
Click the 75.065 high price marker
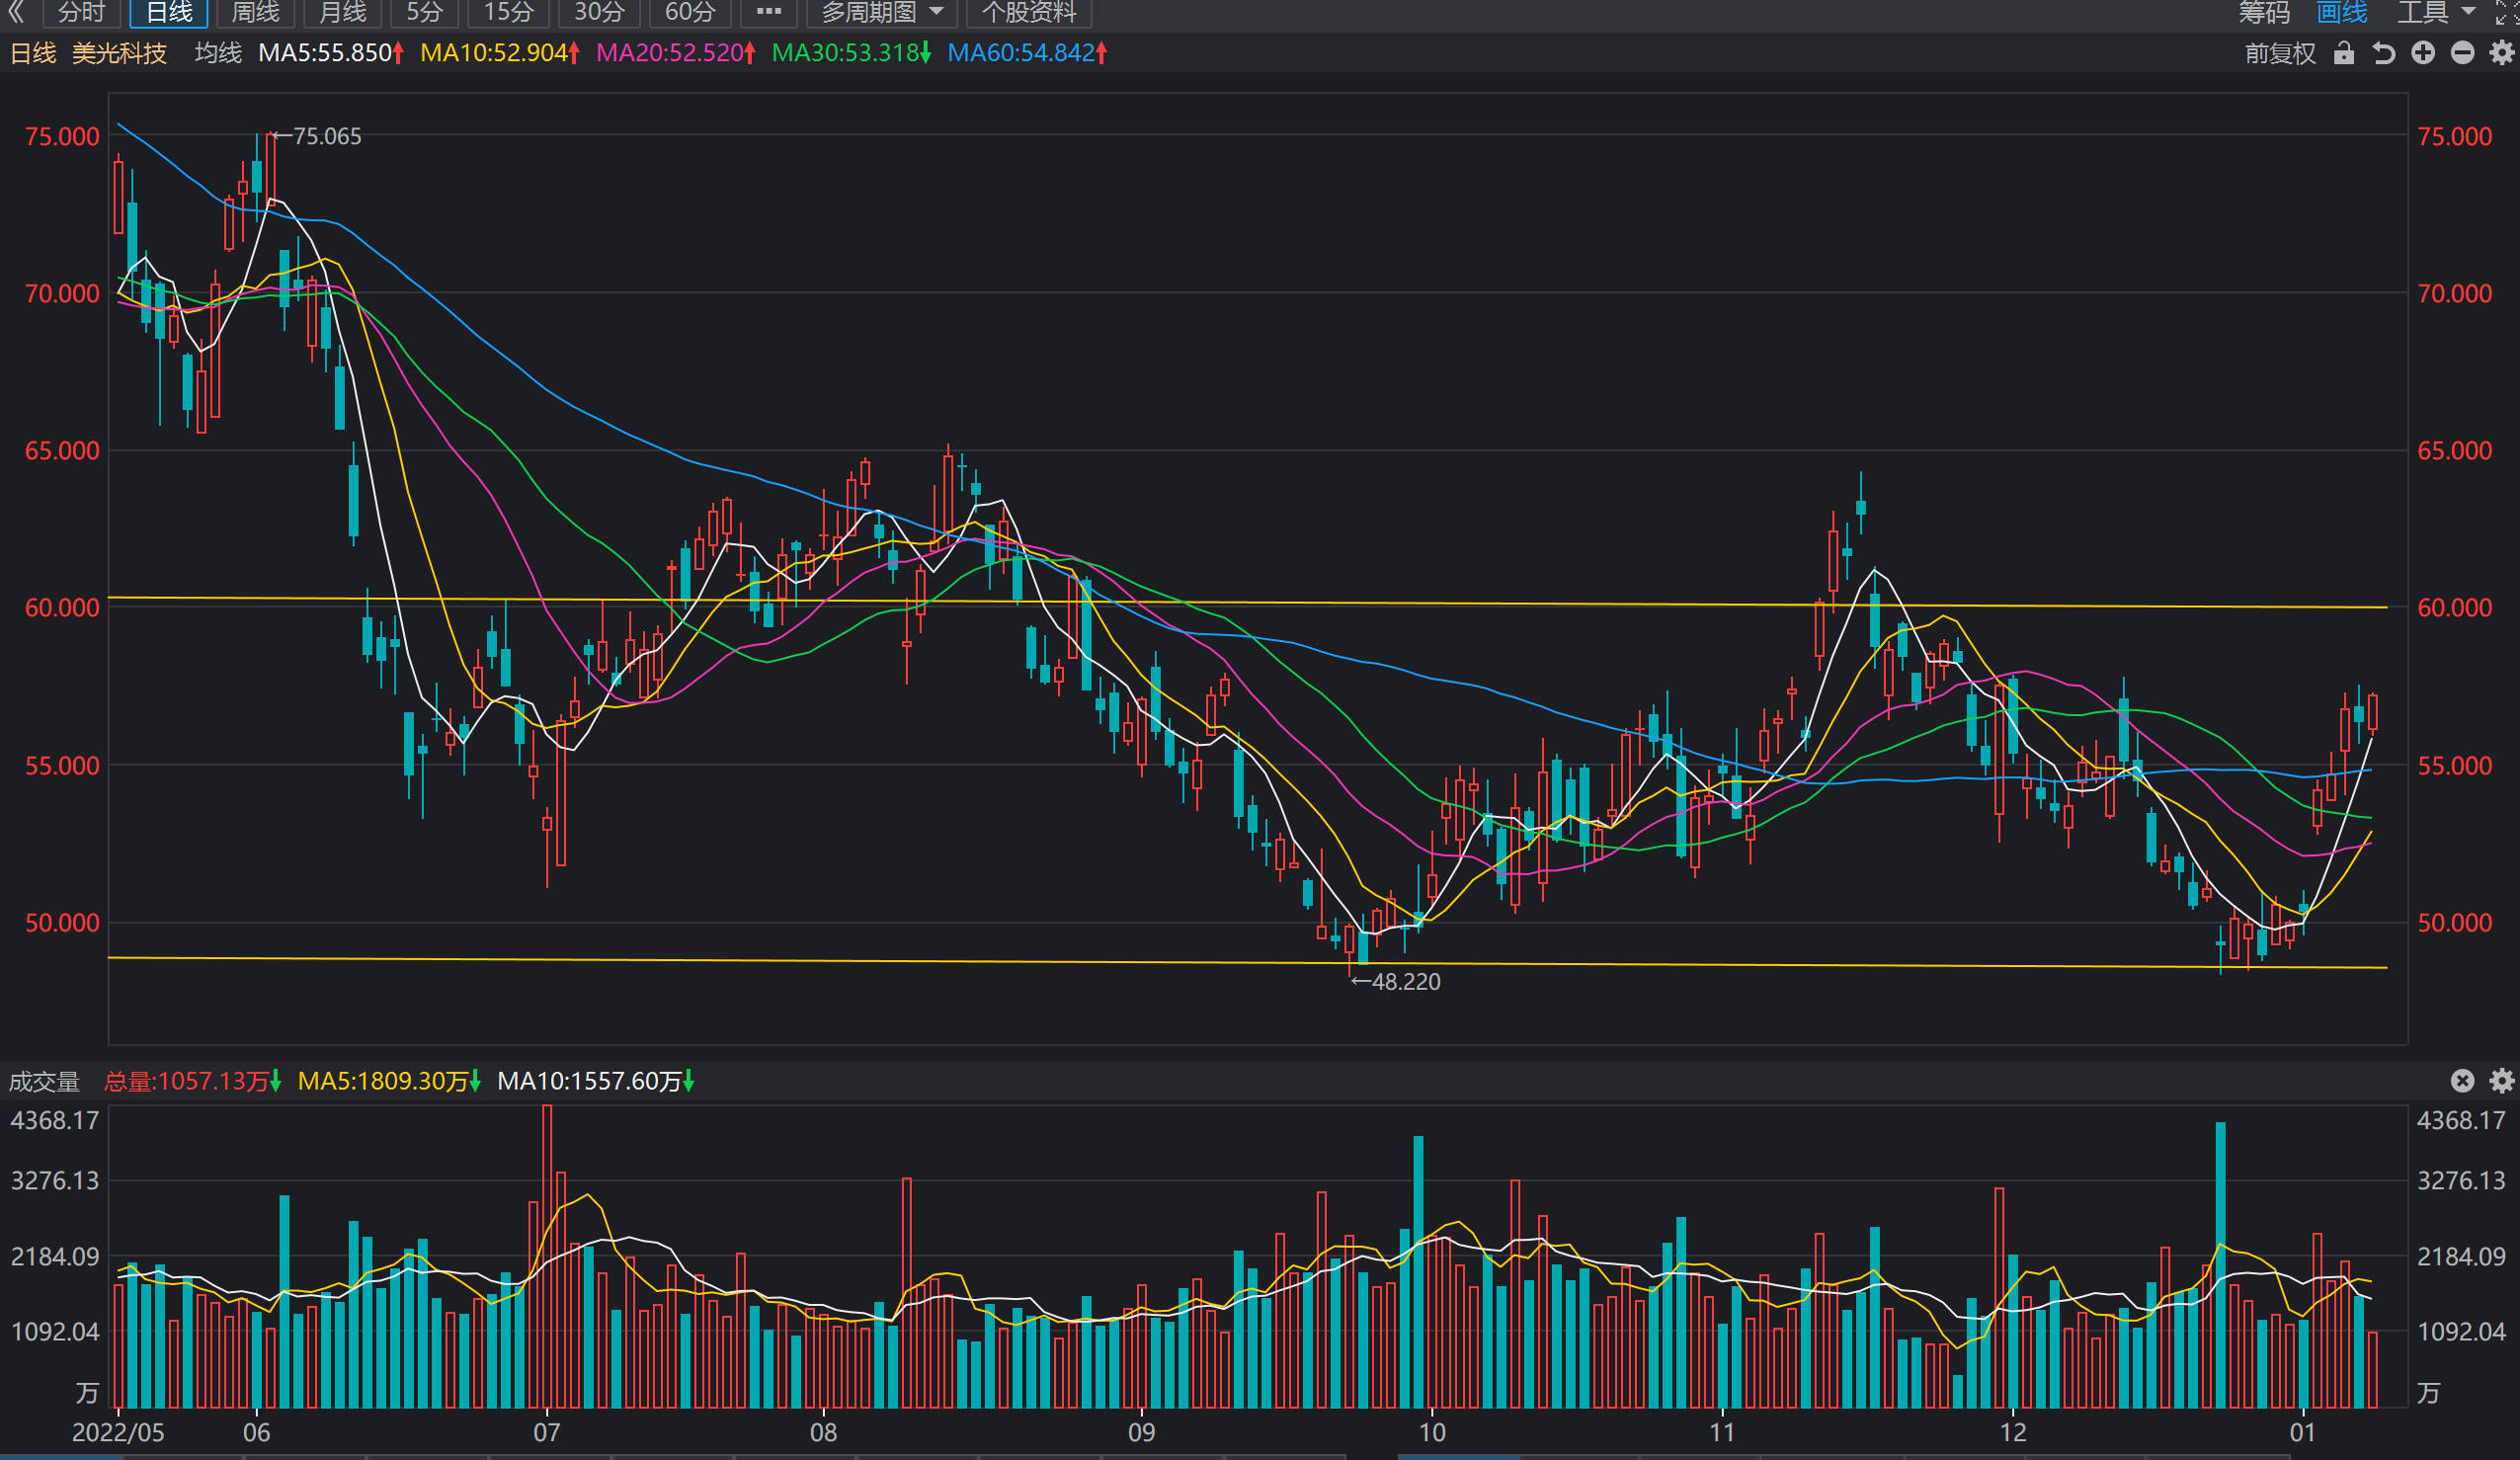point(319,136)
